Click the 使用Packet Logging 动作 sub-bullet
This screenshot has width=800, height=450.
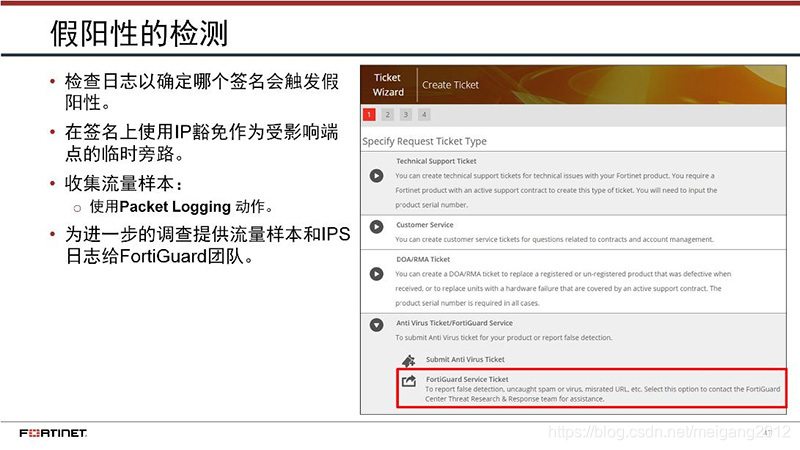tap(181, 207)
